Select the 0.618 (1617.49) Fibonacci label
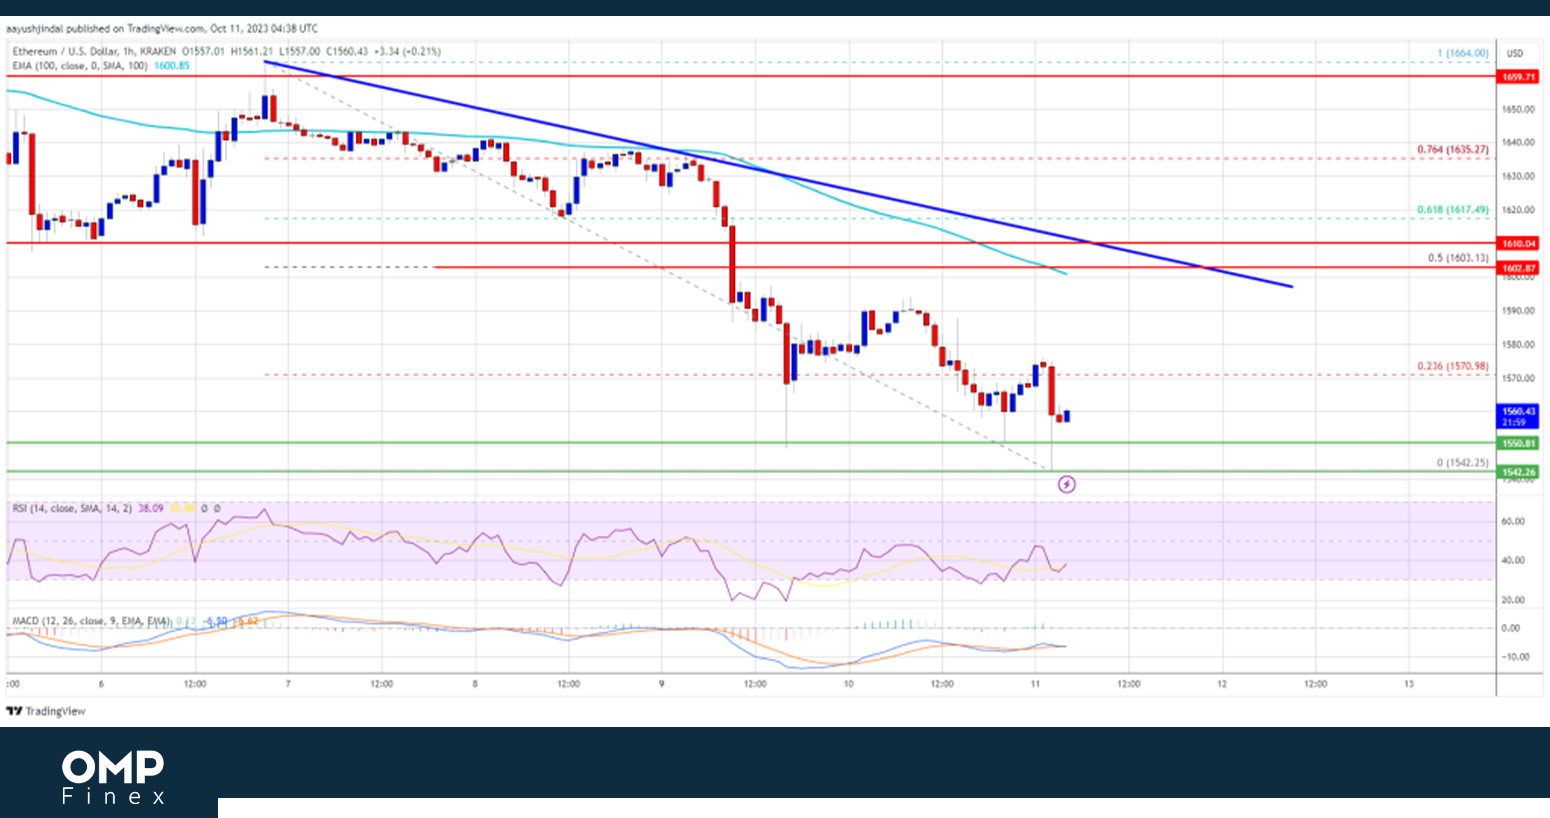Viewport: 1550px width, 818px height. (1452, 210)
